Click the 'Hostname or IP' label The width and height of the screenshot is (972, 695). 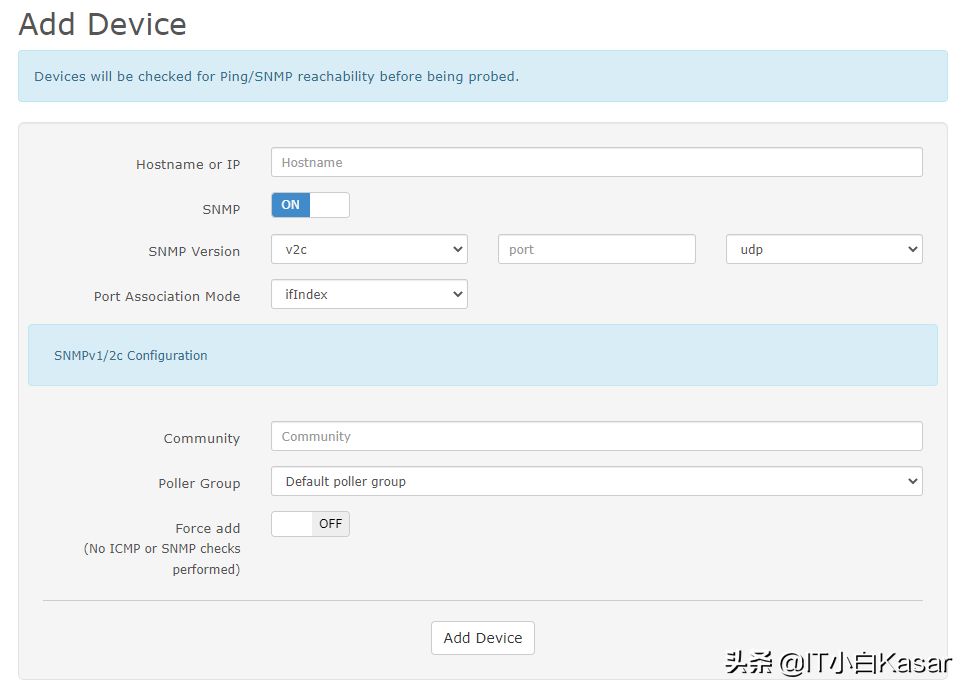pos(188,165)
